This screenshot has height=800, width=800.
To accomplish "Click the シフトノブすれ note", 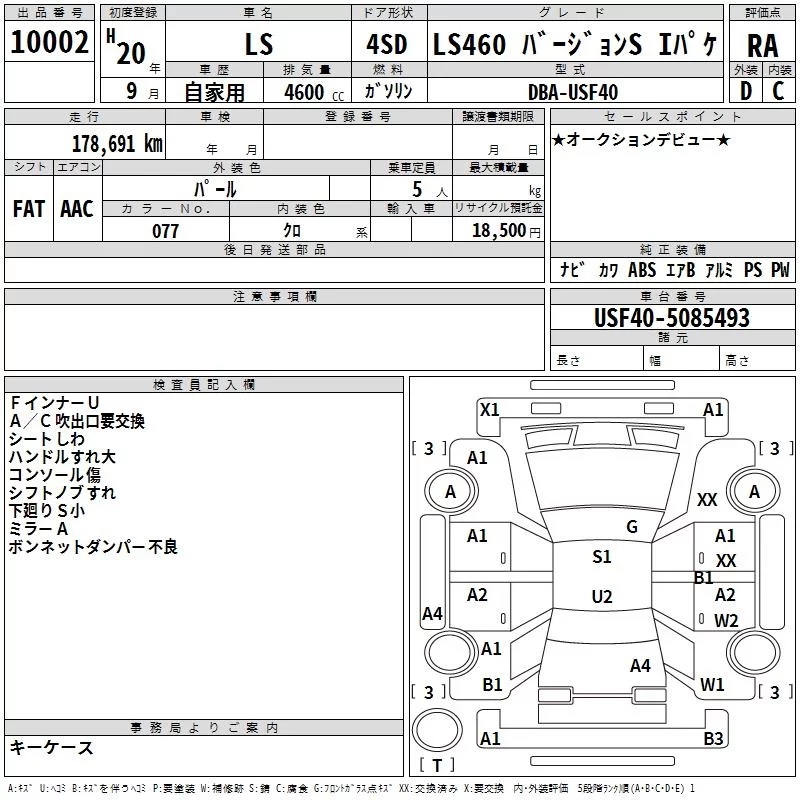I will click(62, 492).
